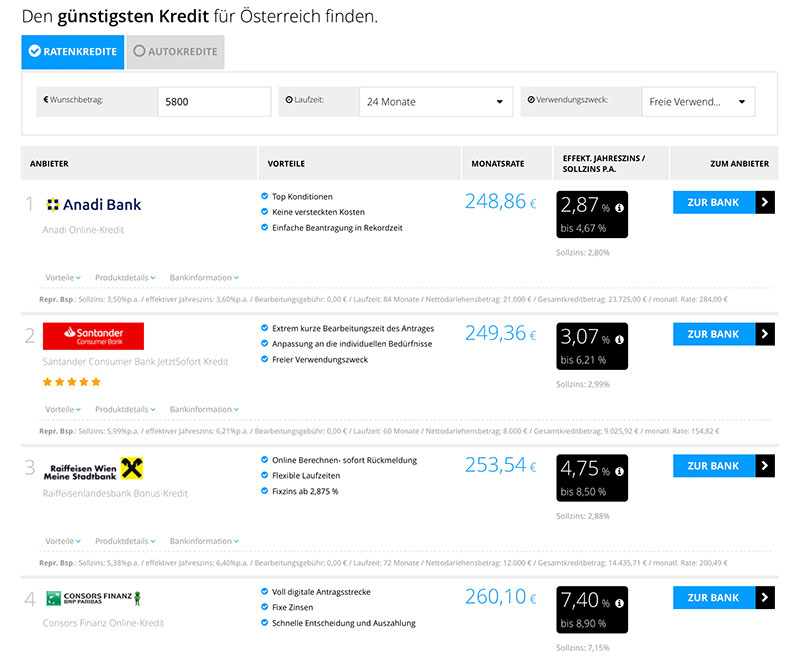800x666 pixels.
Task: Click Einfache Beantragung in Rekordzeit text
Action: coord(337,228)
